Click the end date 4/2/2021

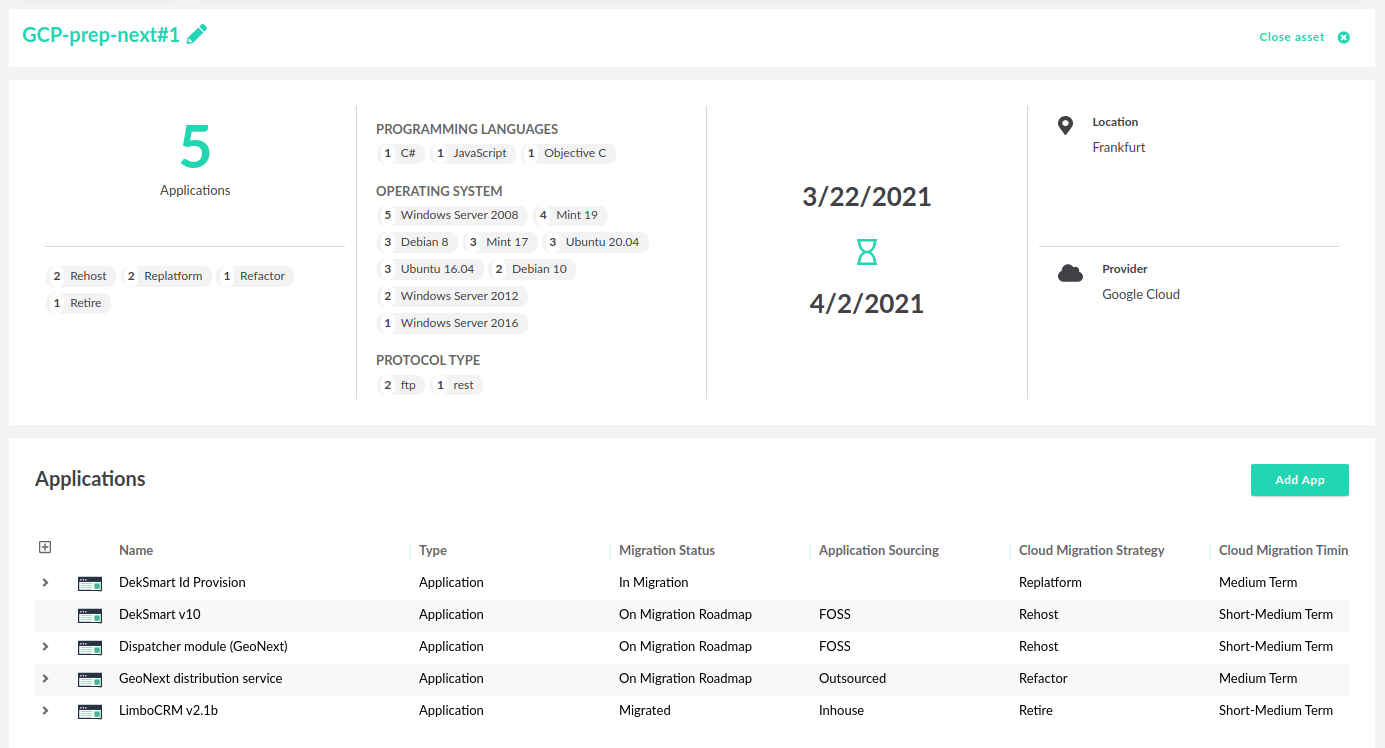pyautogui.click(x=867, y=303)
